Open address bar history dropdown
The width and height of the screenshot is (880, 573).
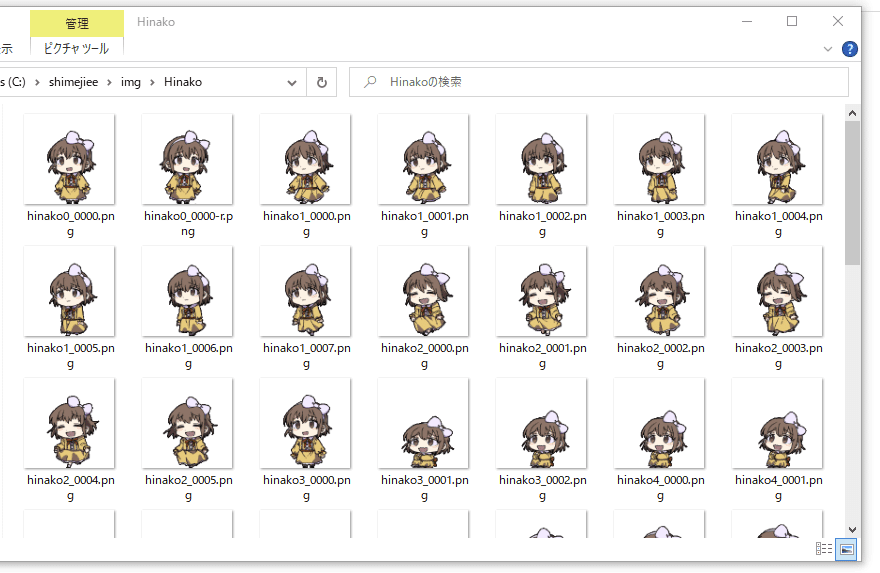click(292, 82)
